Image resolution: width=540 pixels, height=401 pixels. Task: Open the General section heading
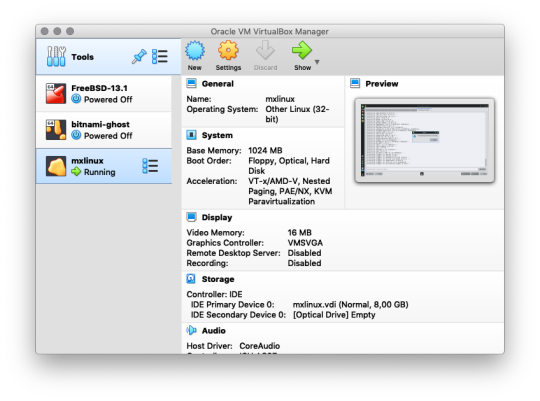click(218, 84)
